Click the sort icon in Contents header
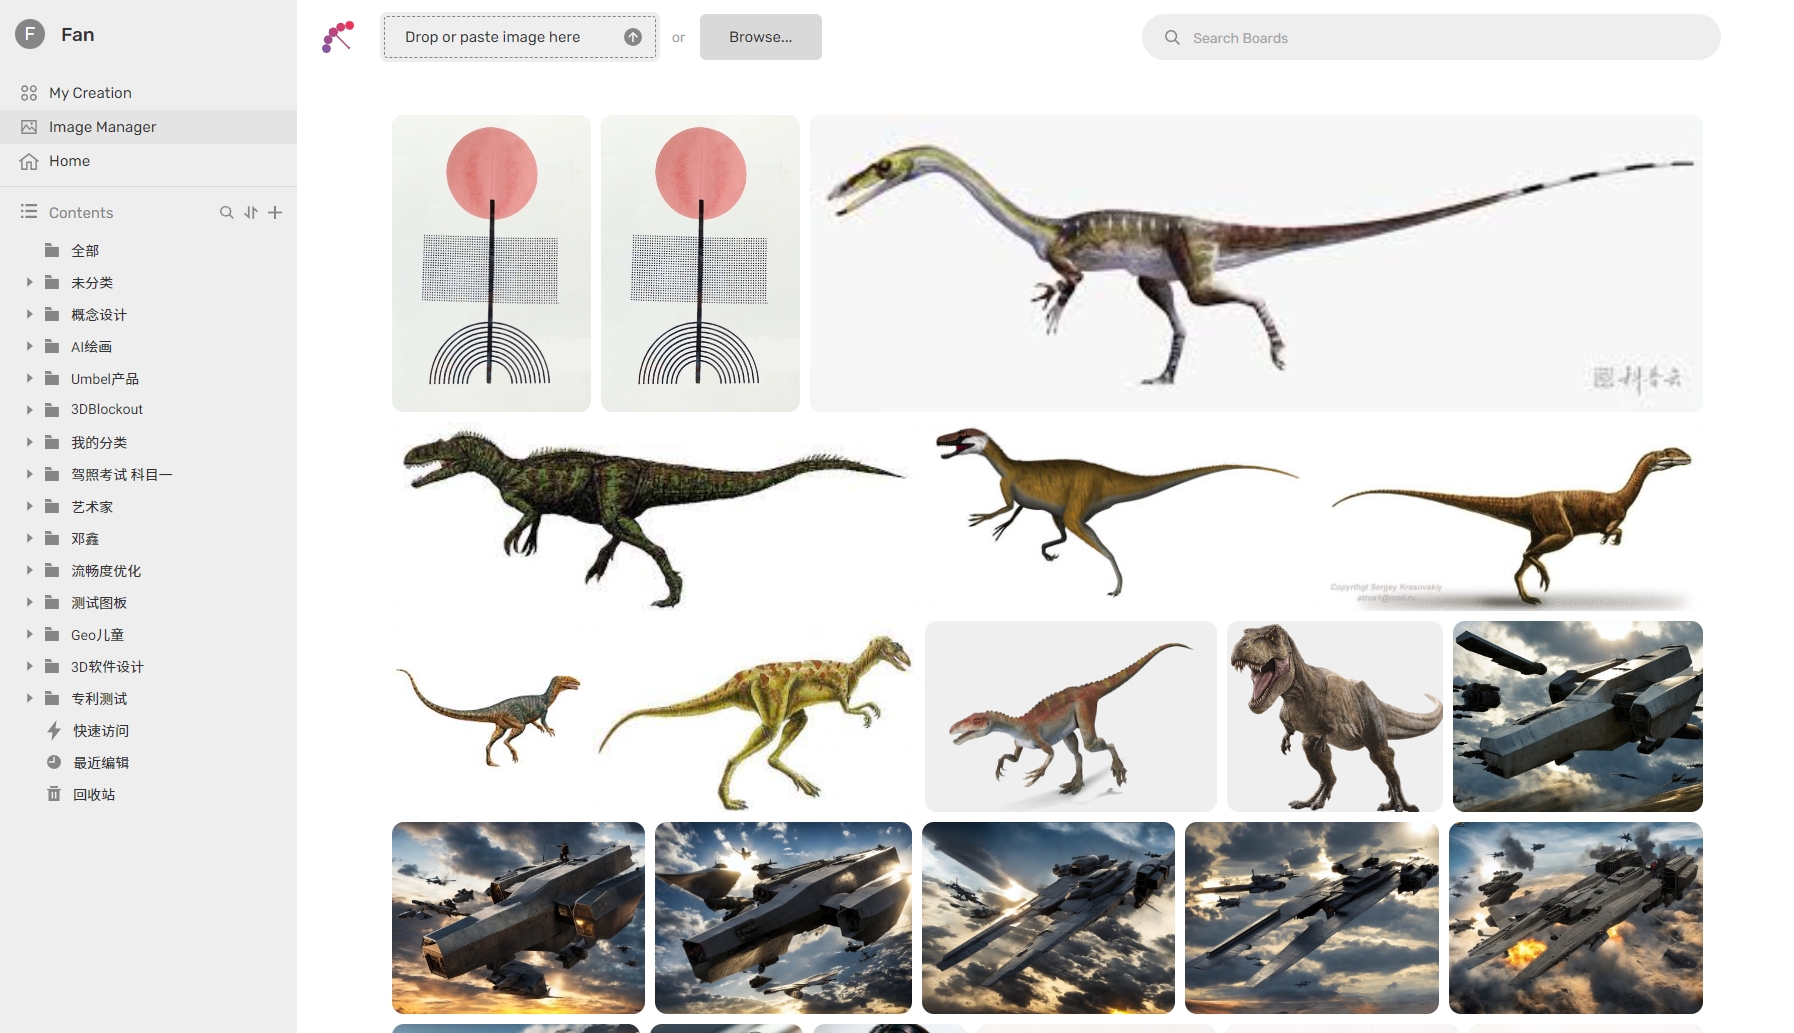Screen dimensions: 1794x1033 (251, 212)
